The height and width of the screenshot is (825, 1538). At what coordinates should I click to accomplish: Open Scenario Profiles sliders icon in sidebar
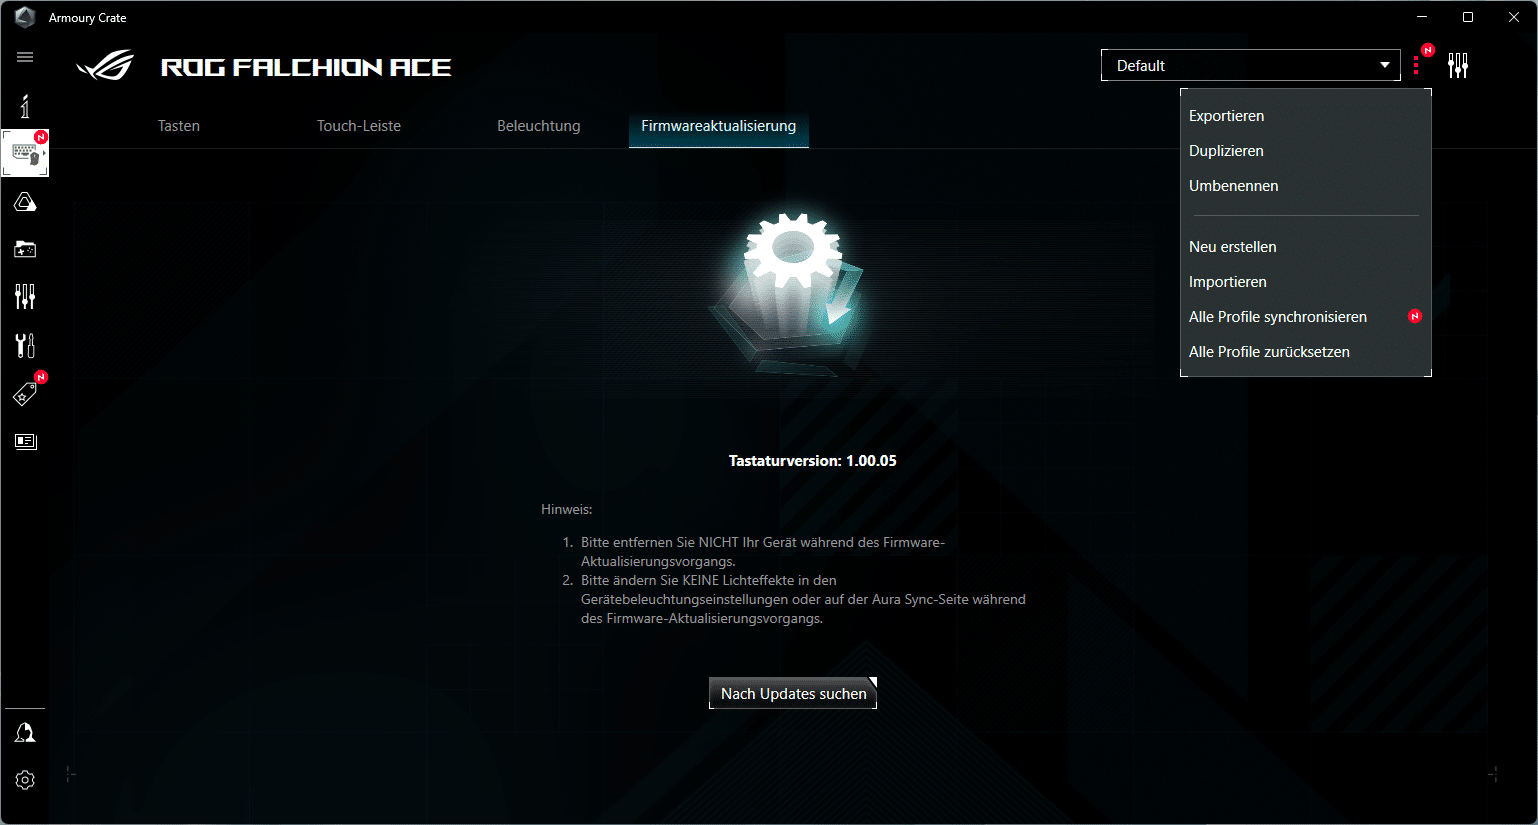click(25, 296)
